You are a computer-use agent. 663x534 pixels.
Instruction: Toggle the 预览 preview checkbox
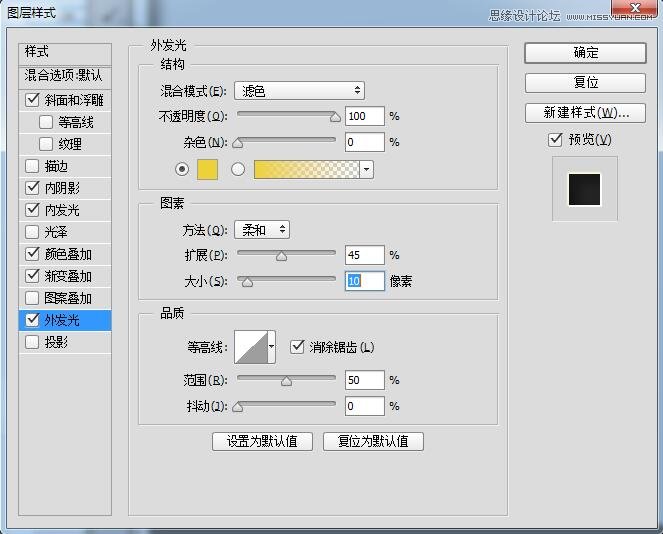tap(555, 140)
